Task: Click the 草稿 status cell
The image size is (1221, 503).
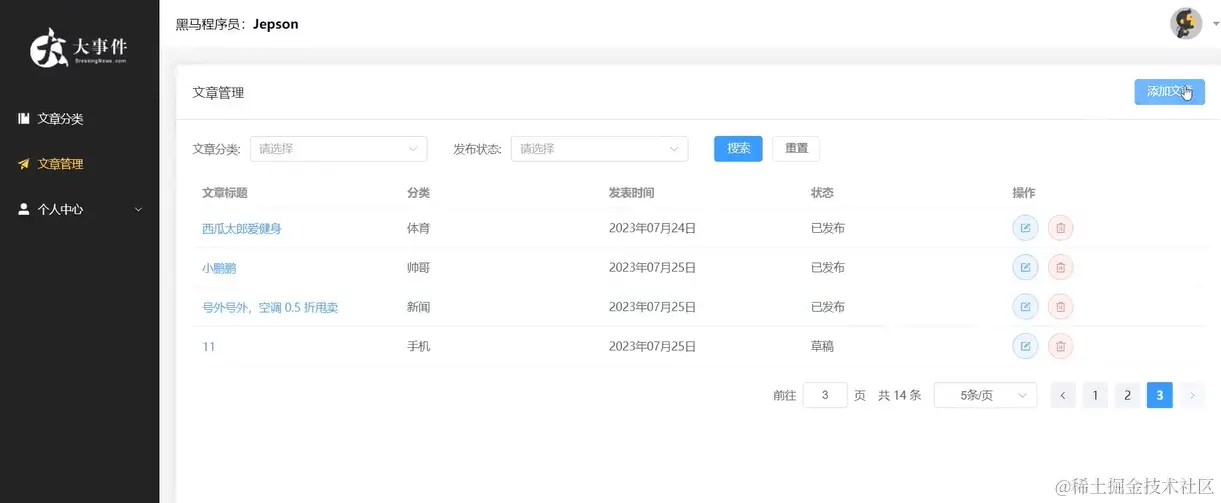Action: [822, 346]
